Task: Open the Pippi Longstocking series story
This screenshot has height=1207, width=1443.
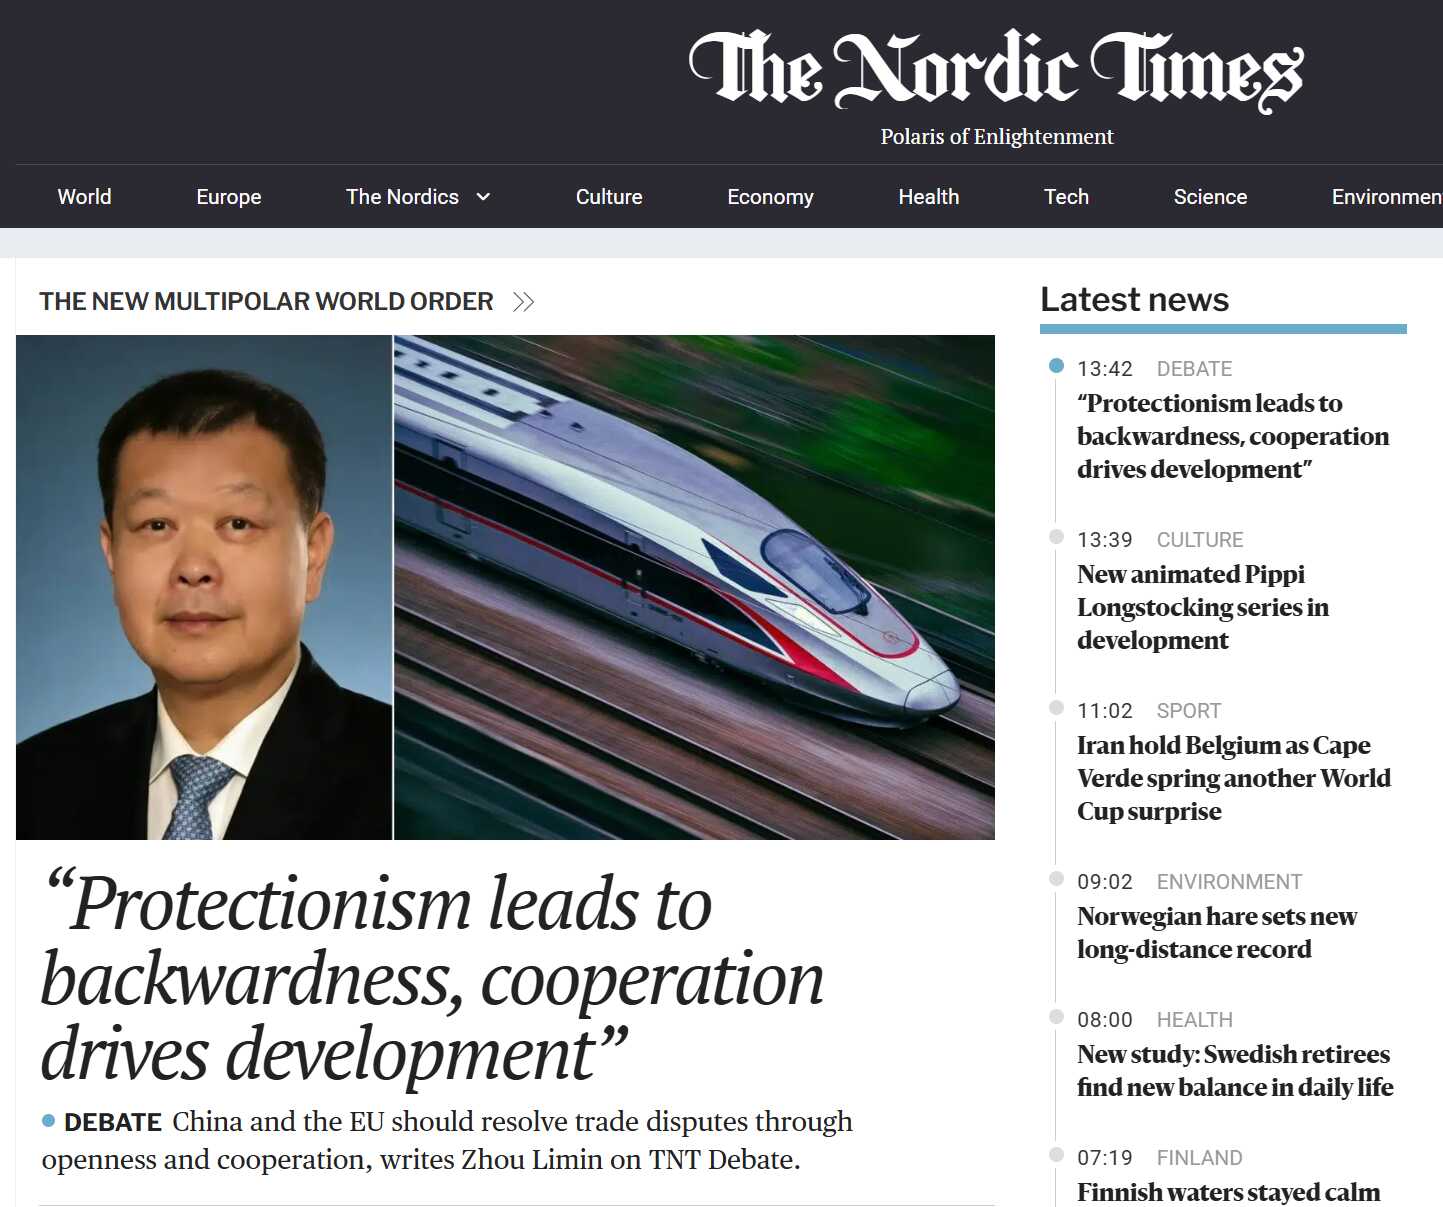Action: point(1203,607)
